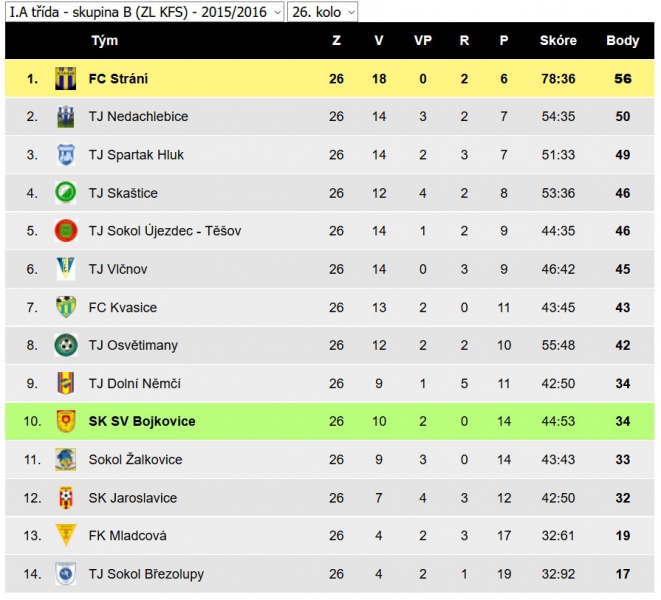Click the TJ Osvětimany ball logo
This screenshot has height=600, width=661.
(x=66, y=345)
